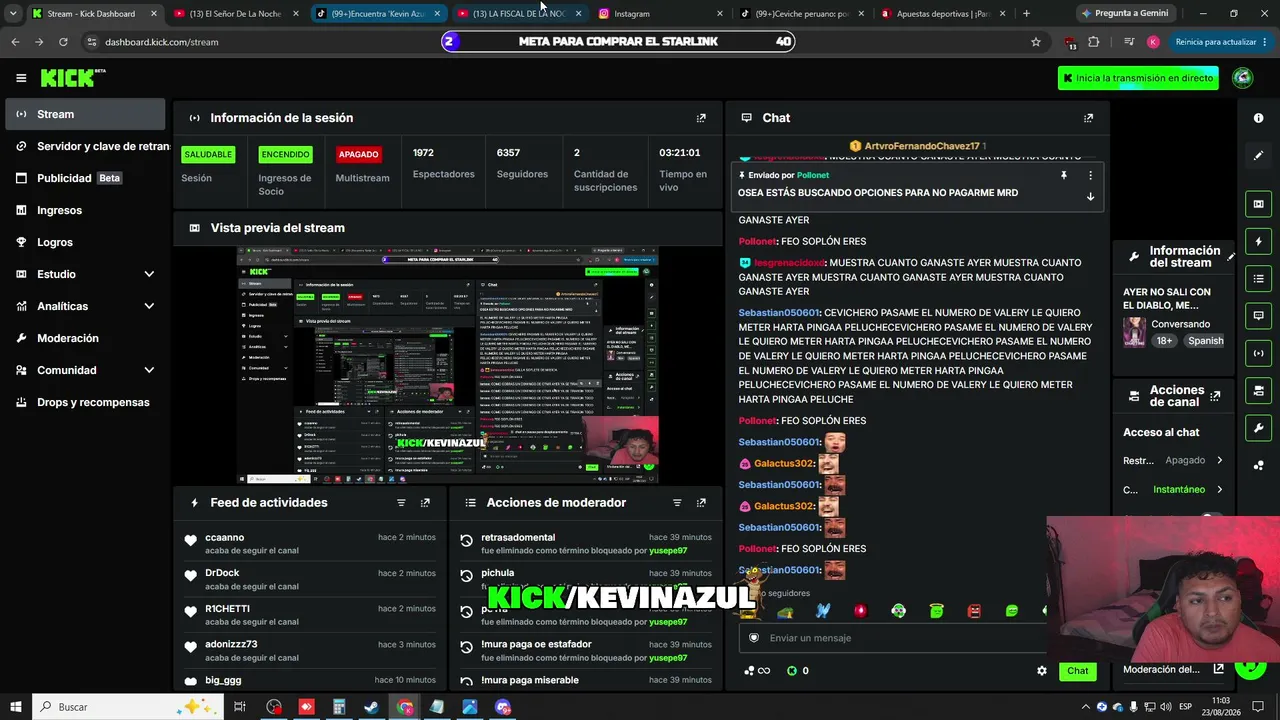The width and height of the screenshot is (1280, 720).
Task: Click the retrasadomental moderator action entry
Action: pos(587,544)
